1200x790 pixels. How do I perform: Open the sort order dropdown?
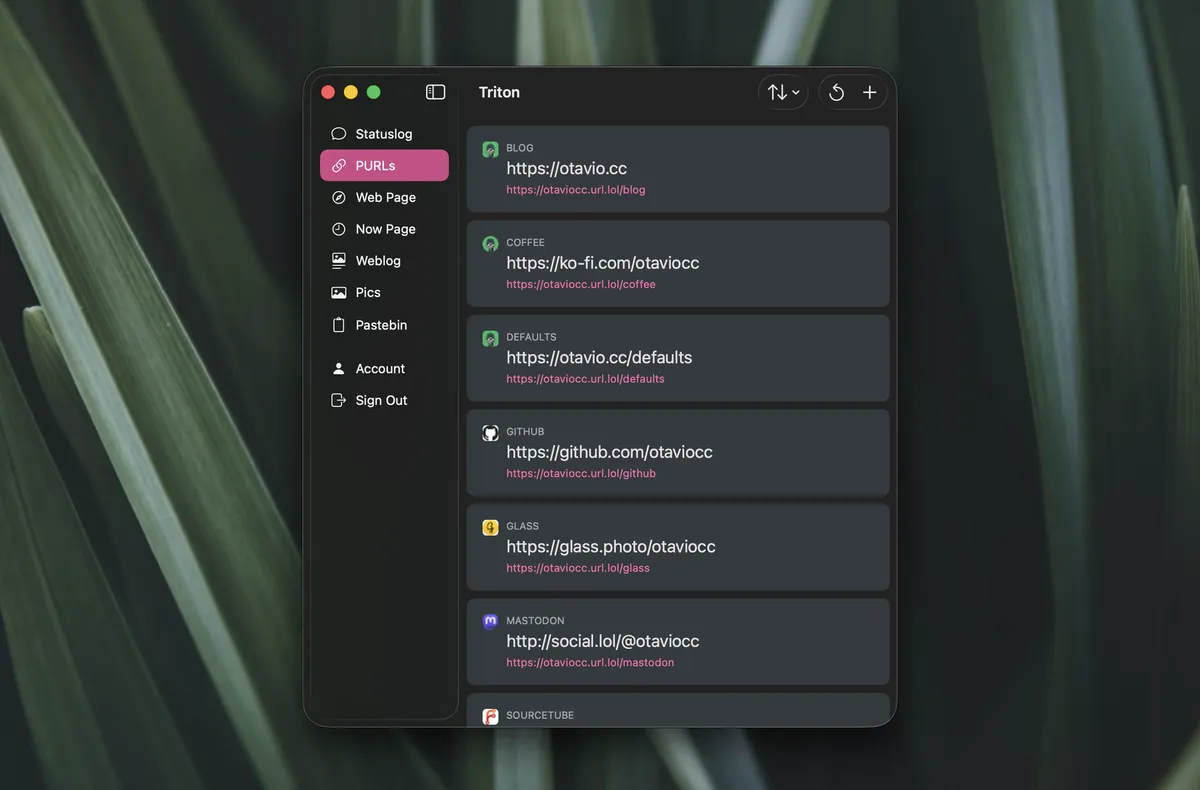click(783, 92)
